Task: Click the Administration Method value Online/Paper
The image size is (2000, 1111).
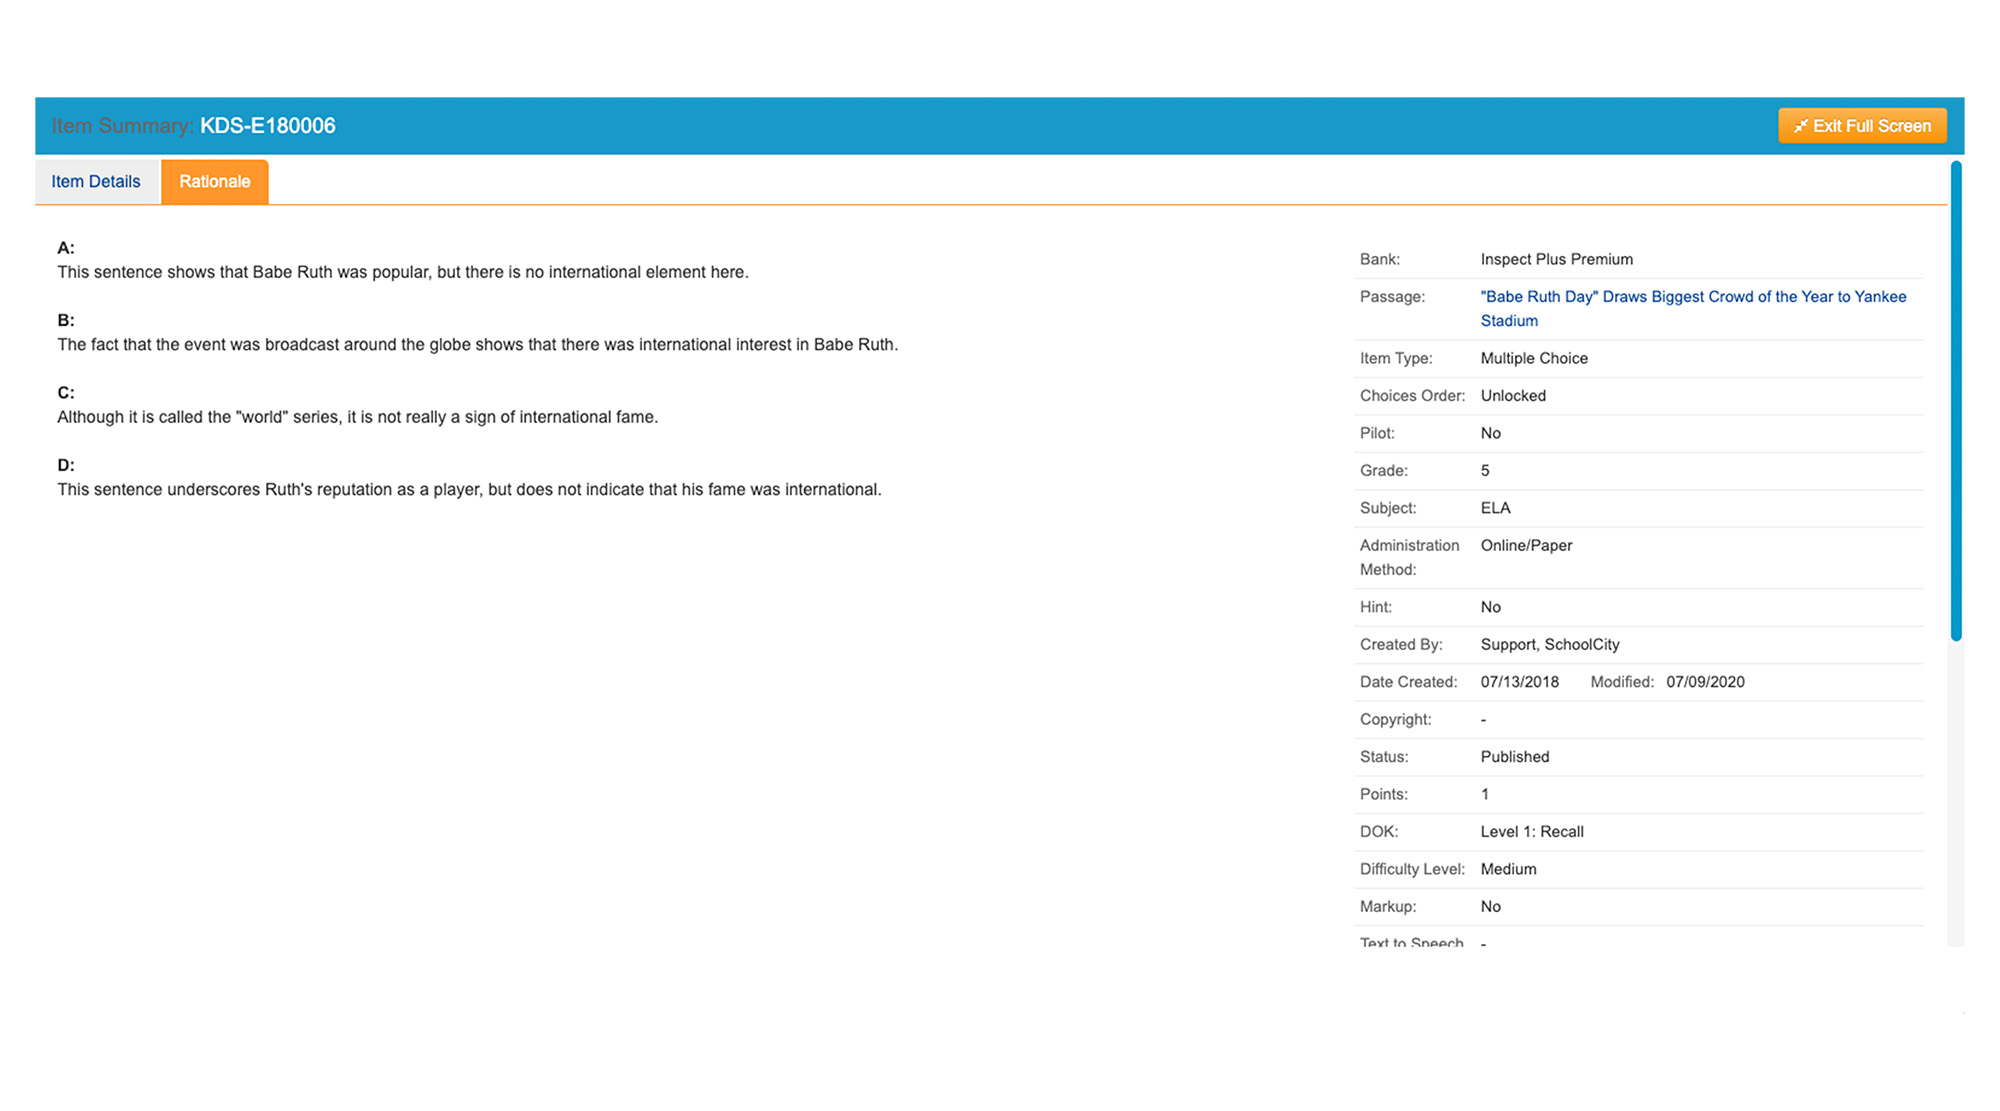Action: point(1526,545)
